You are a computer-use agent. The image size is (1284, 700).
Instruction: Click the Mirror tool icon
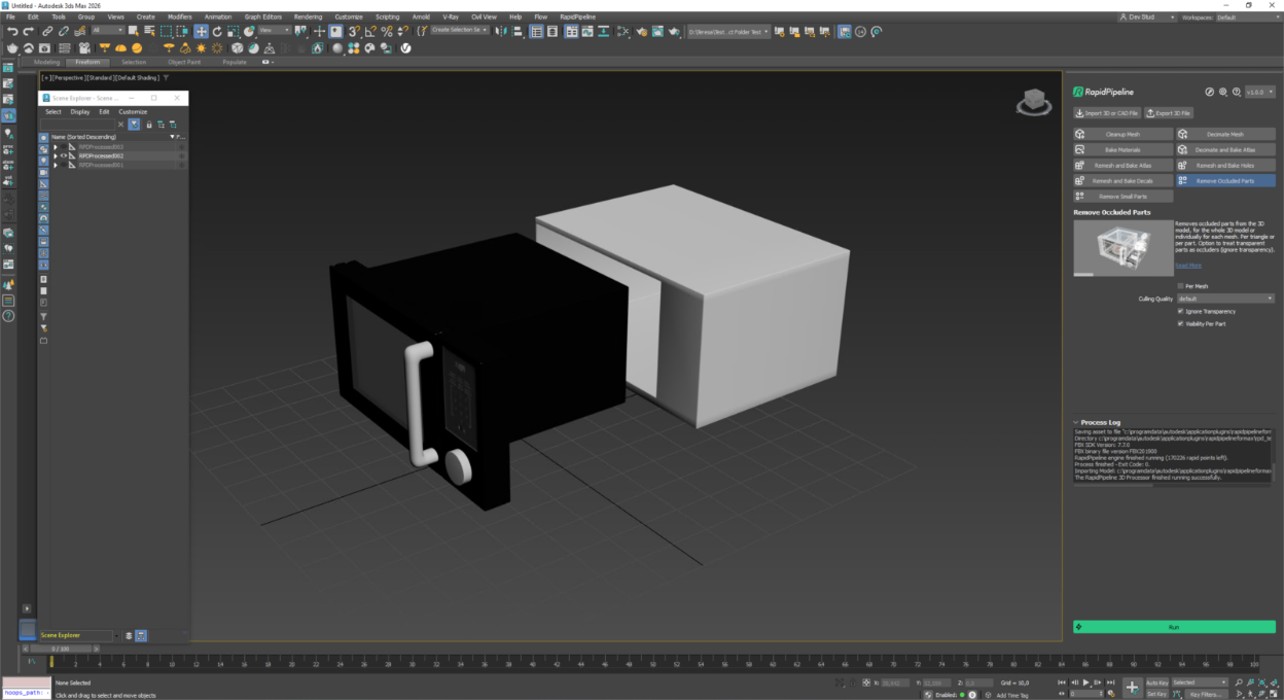tap(501, 32)
